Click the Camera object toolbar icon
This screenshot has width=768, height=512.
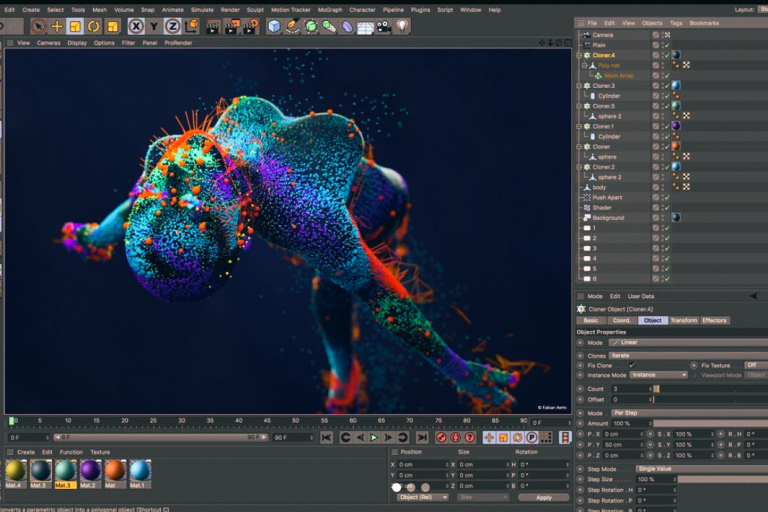(x=383, y=26)
